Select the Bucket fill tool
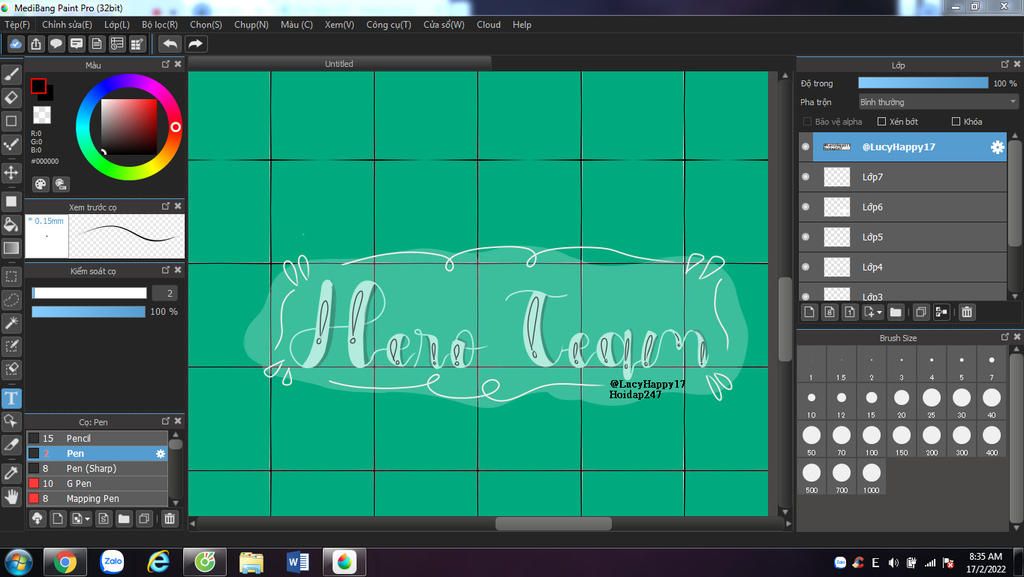Screen dimensions: 1024x577 point(11,225)
